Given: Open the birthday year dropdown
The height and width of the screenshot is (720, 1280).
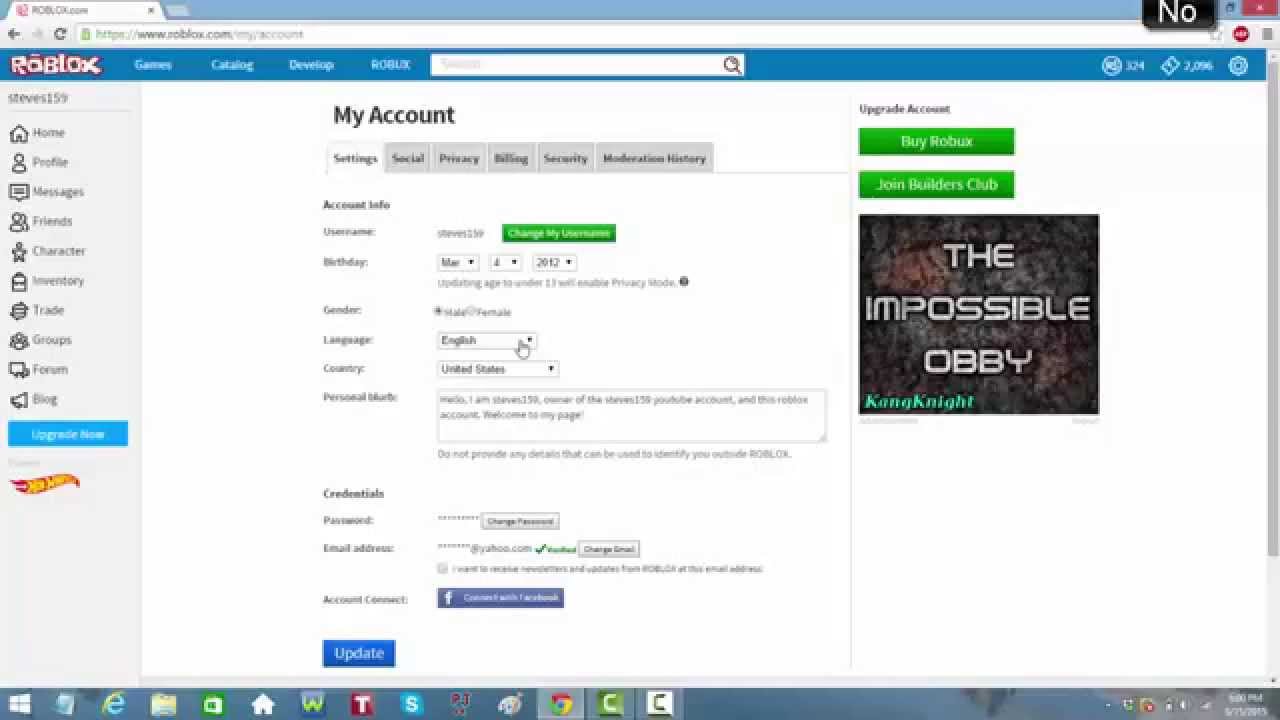Looking at the screenshot, I should click(554, 262).
